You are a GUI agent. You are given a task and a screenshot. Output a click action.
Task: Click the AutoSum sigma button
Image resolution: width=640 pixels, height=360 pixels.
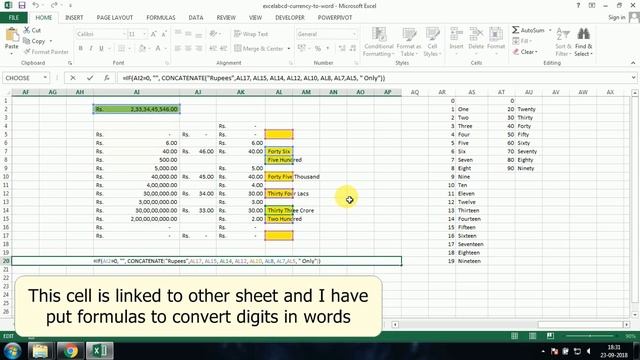pyautogui.click(x=528, y=30)
